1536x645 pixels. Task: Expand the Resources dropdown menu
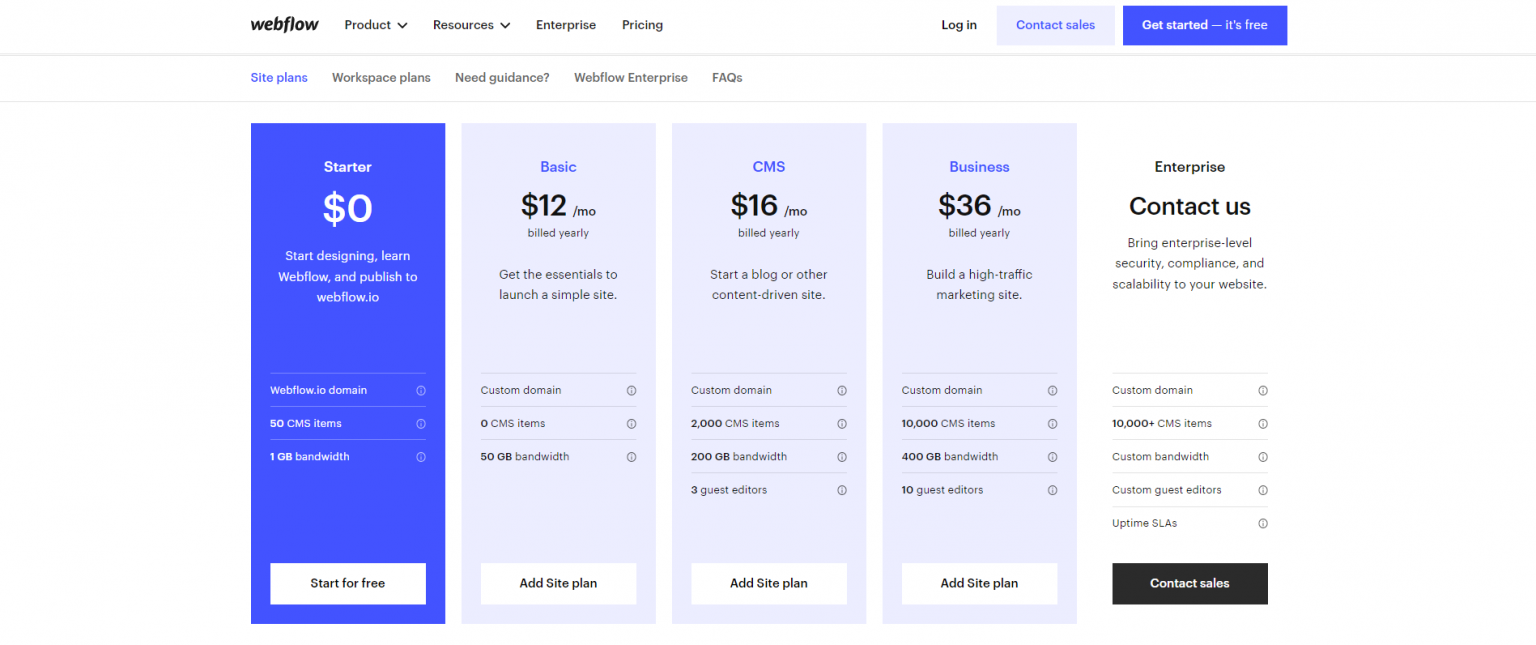[x=472, y=25]
